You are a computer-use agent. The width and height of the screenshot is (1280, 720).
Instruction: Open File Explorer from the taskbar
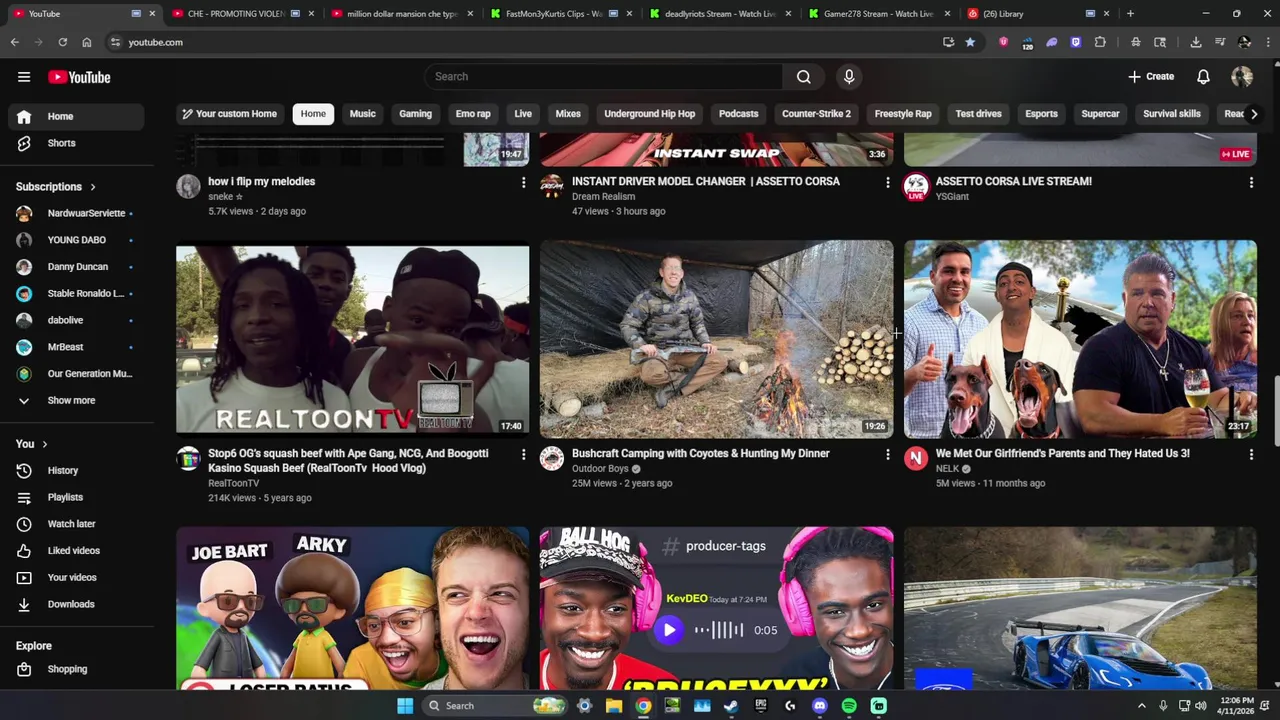click(x=614, y=706)
